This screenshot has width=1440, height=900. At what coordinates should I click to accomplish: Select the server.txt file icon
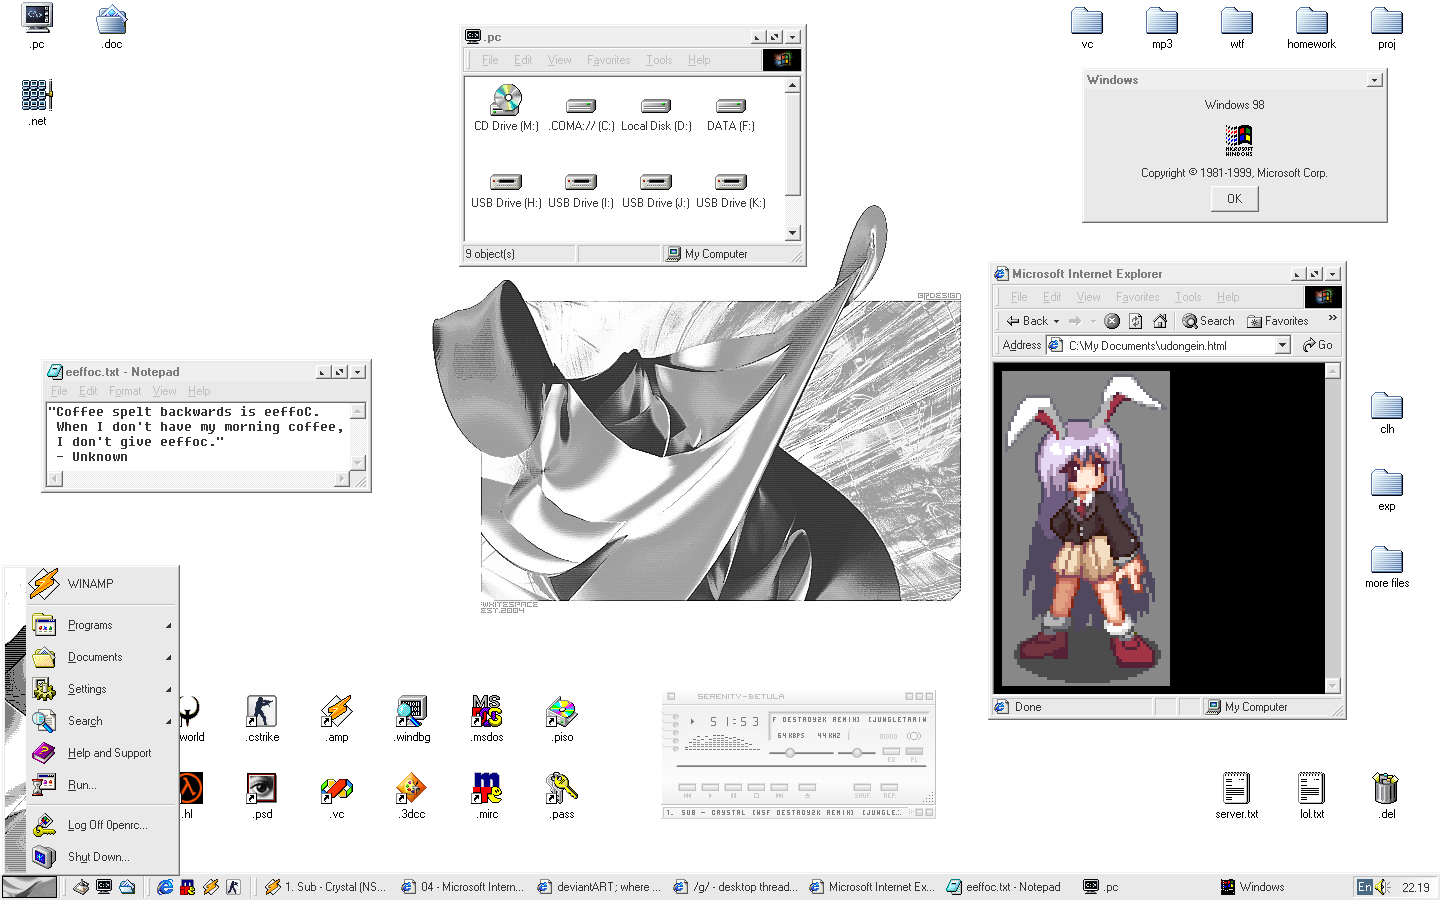(x=1237, y=796)
